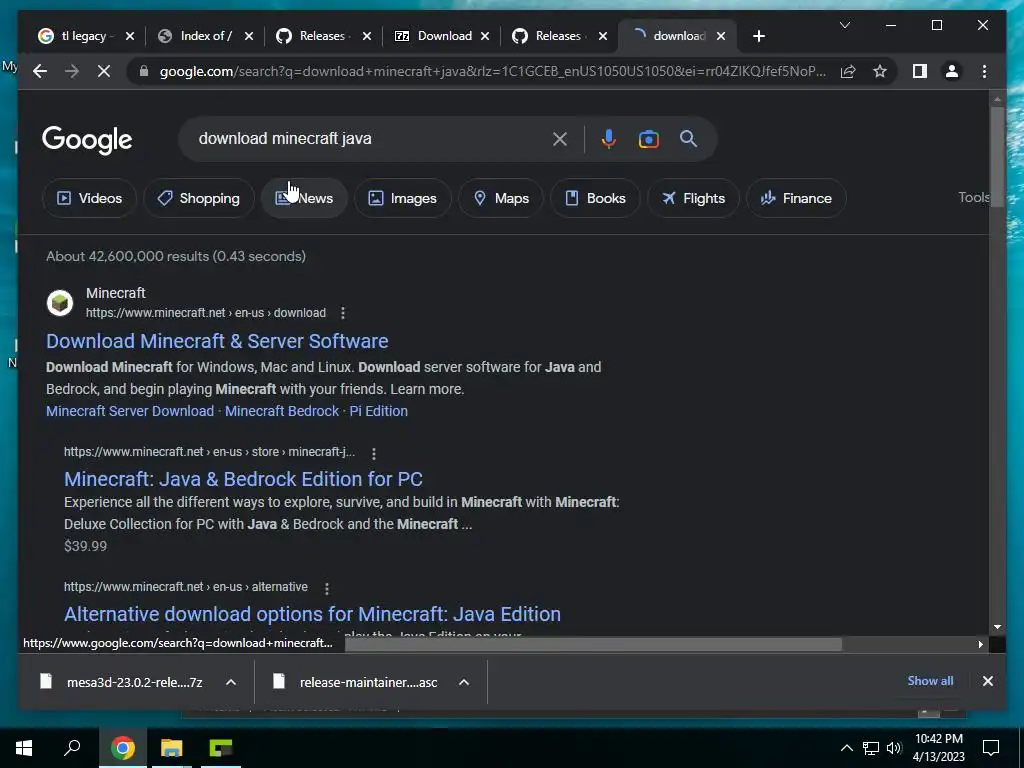
Task: Bookmark this page with the star icon
Action: coord(880,71)
